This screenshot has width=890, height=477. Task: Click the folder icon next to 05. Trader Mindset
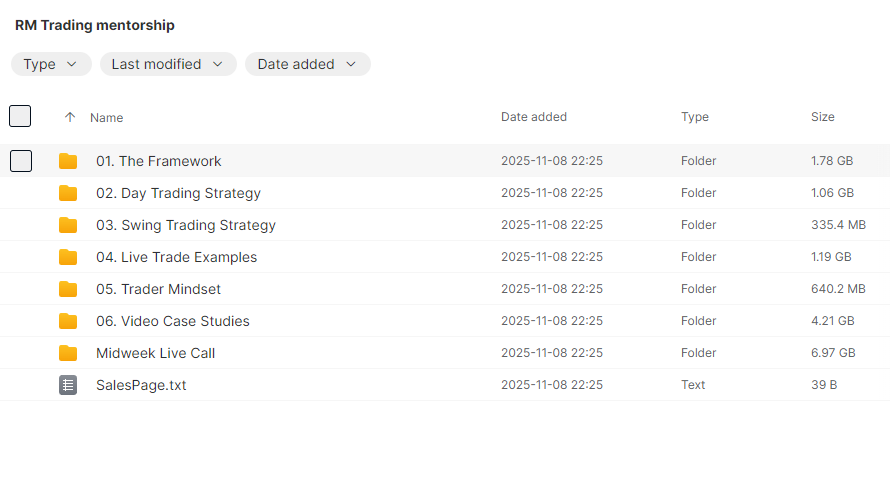(68, 289)
